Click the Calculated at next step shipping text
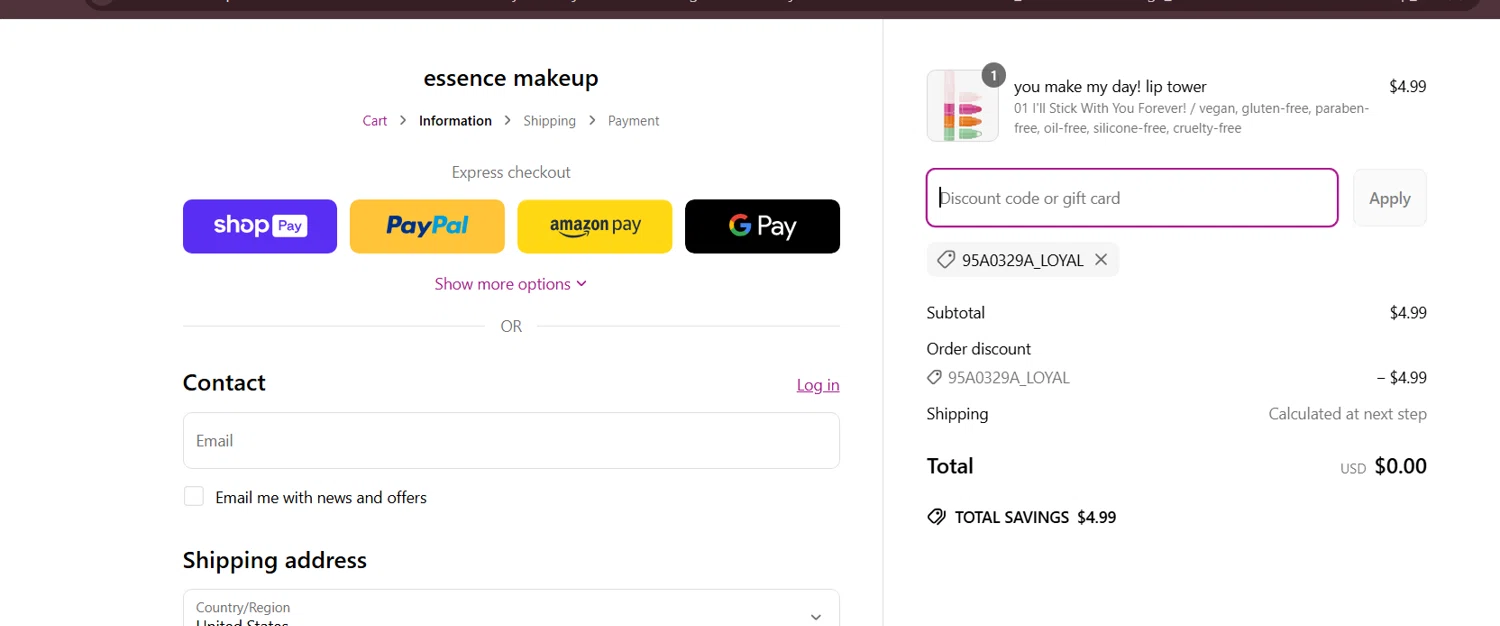Screen dimensions: 1500x626 (1347, 414)
